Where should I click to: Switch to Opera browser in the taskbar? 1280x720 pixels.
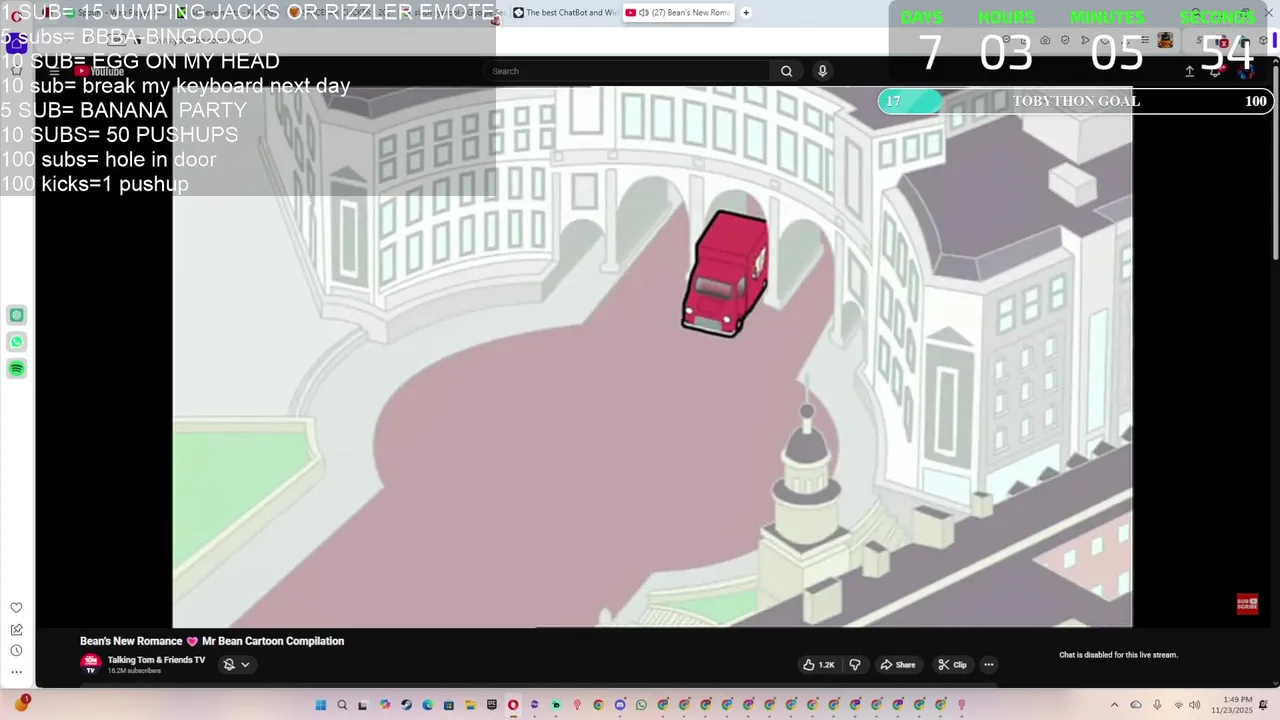tap(513, 705)
